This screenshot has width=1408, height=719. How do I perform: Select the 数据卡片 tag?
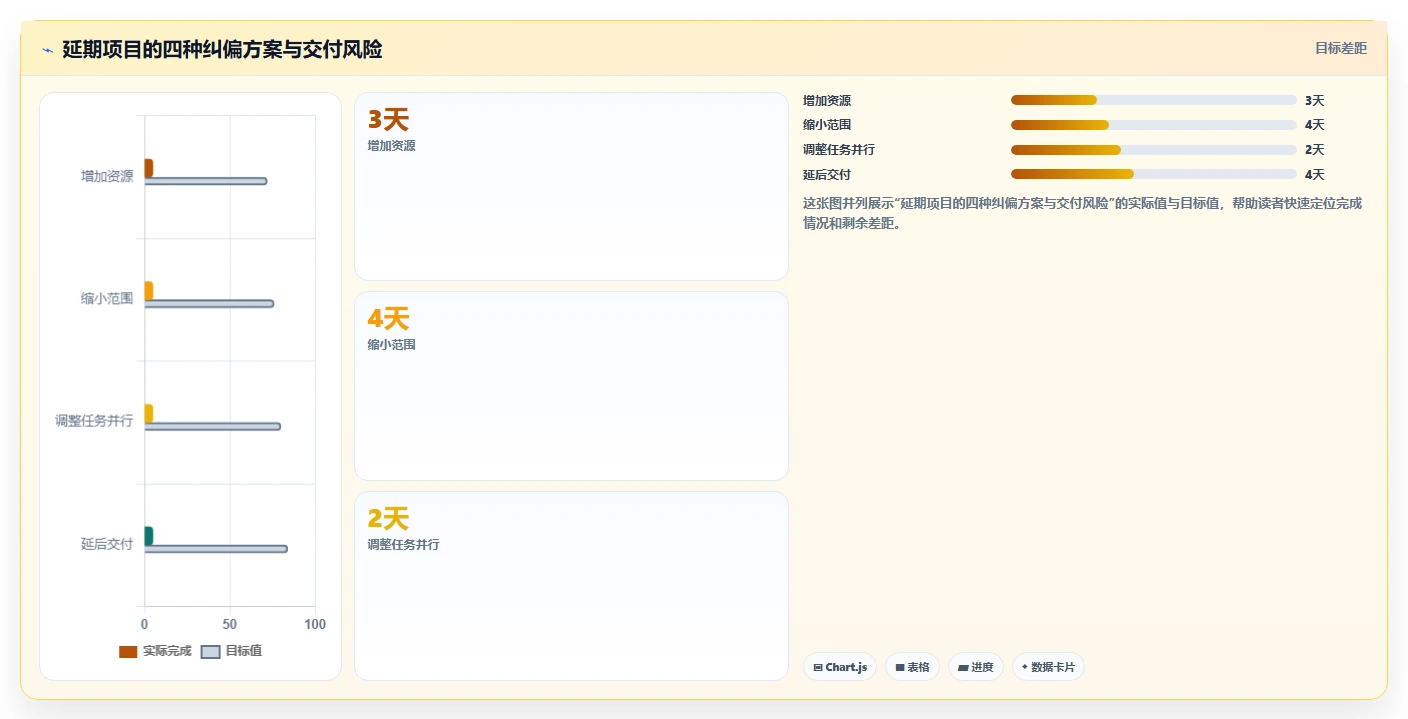coord(1048,667)
